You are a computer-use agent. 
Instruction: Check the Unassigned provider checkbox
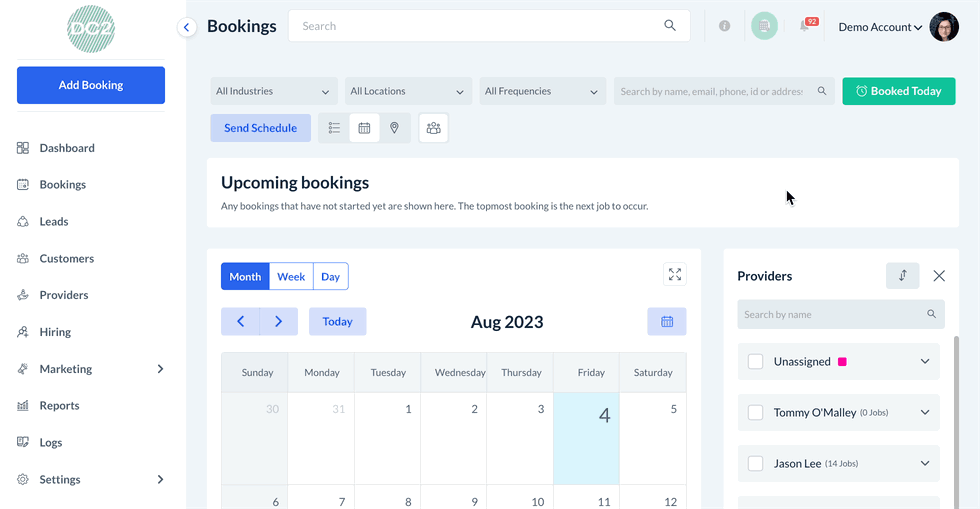click(x=756, y=361)
